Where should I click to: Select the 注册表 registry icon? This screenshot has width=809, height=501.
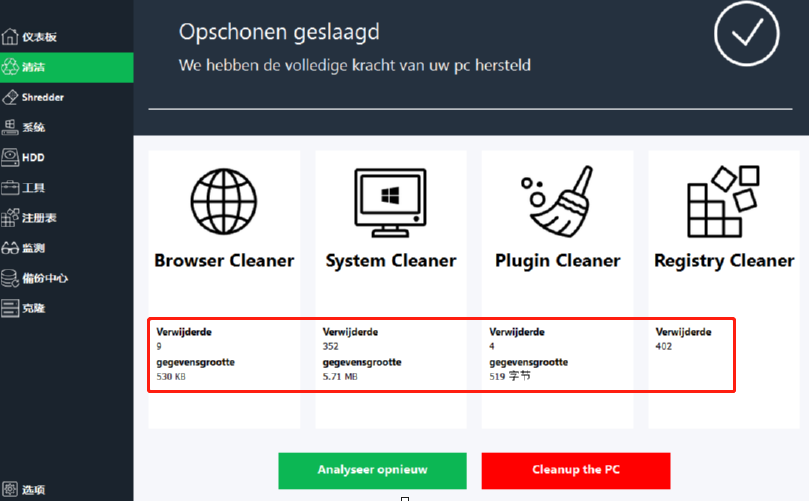[x=10, y=217]
